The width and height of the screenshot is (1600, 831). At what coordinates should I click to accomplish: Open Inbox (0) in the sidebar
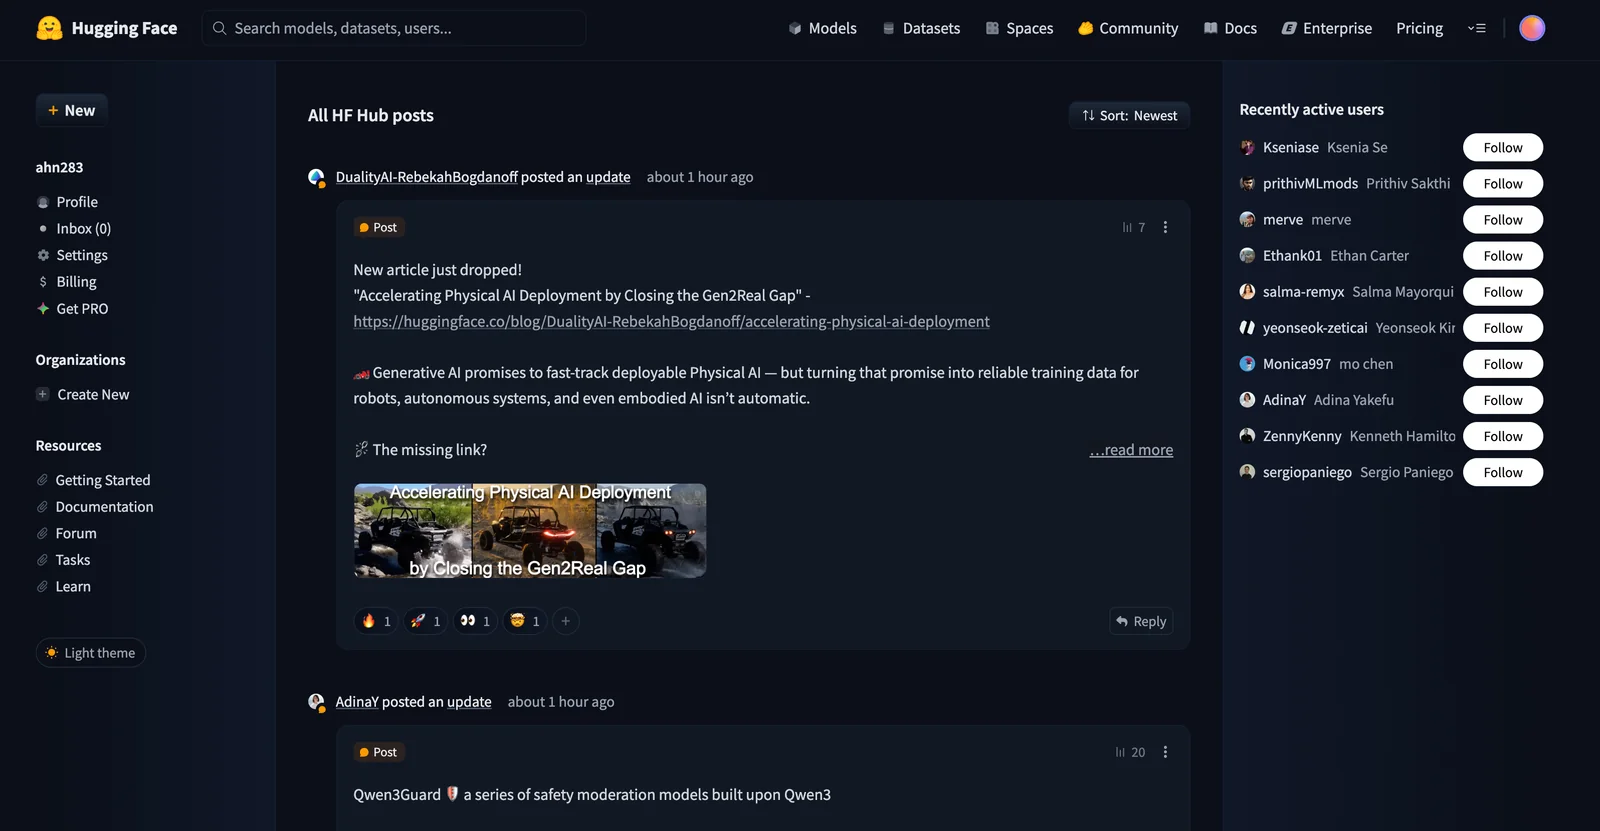coord(74,228)
